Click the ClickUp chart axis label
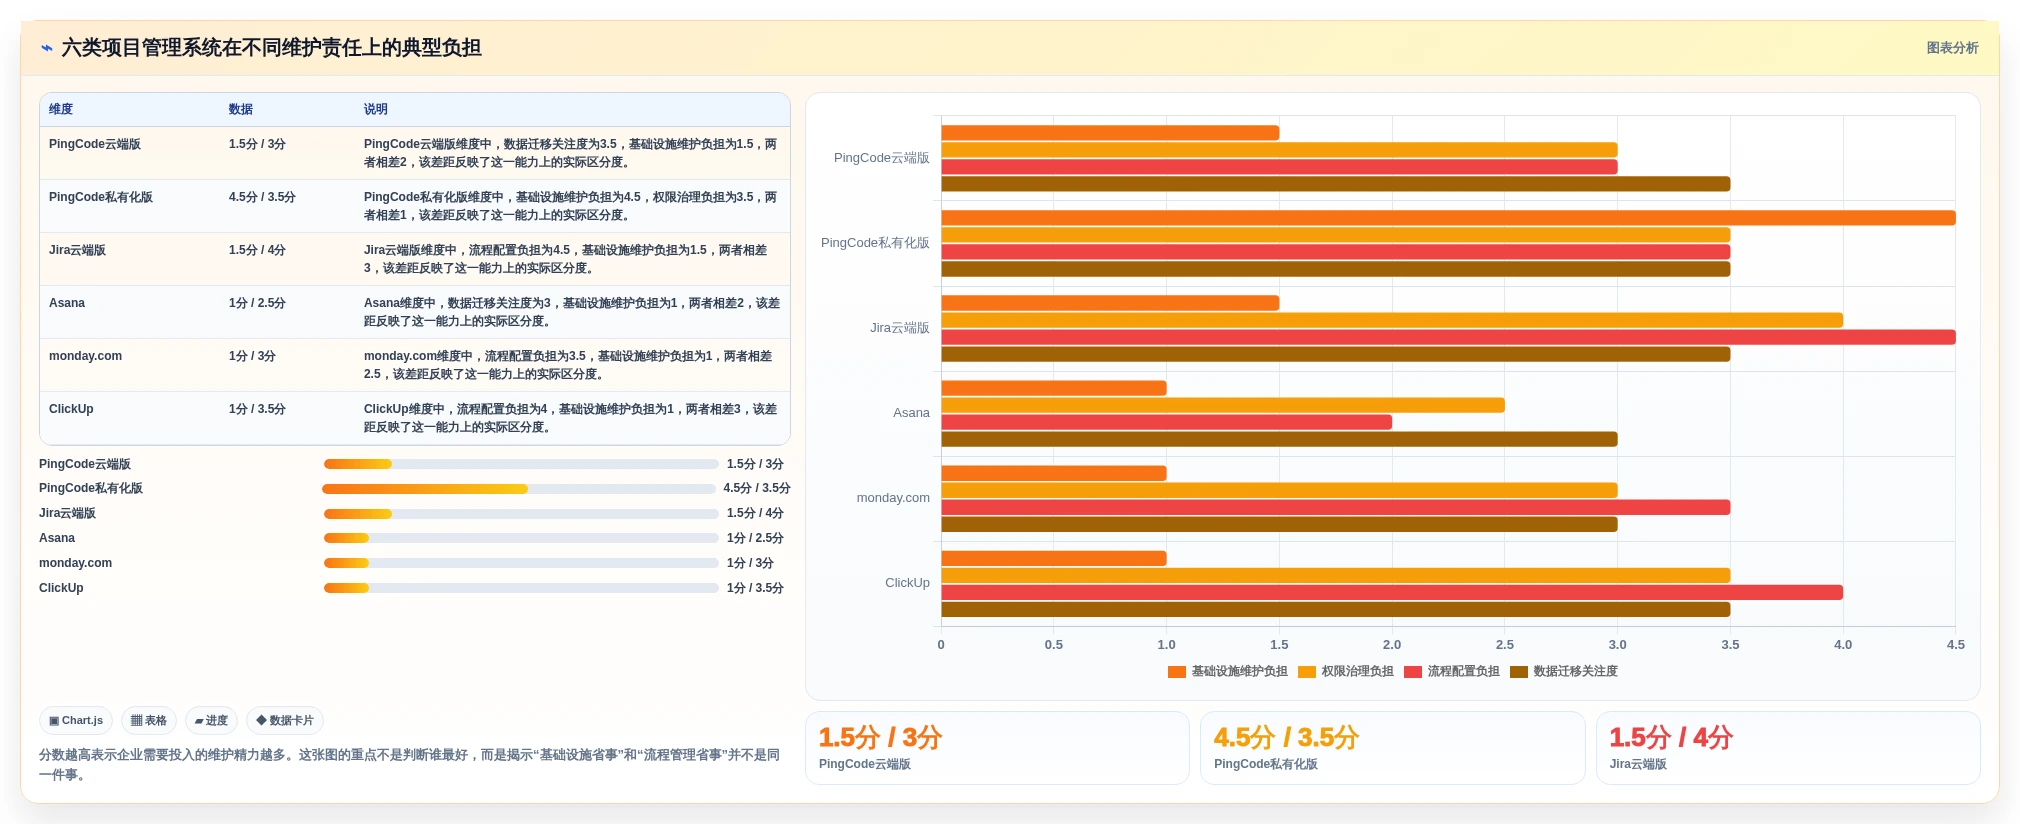The width and height of the screenshot is (2020, 824). click(907, 583)
